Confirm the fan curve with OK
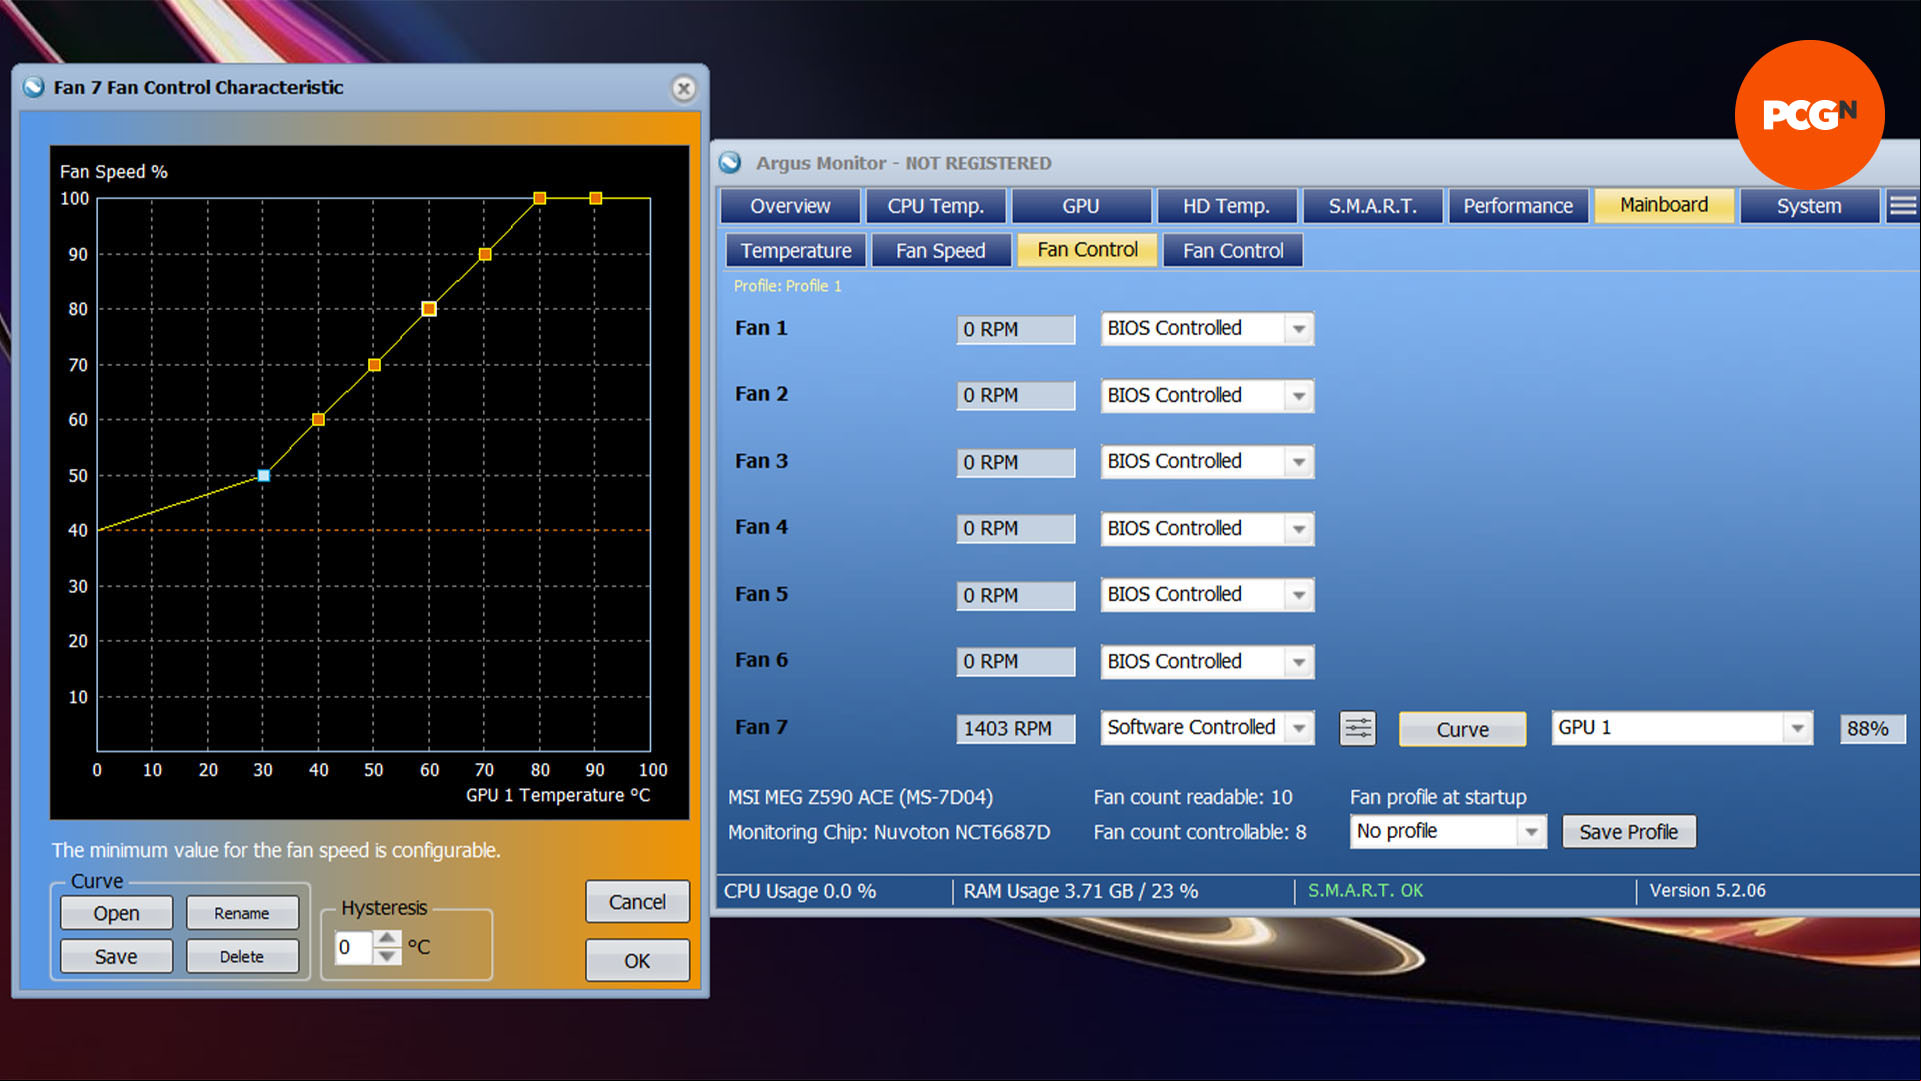Screen dimensions: 1921x1081 click(x=637, y=960)
